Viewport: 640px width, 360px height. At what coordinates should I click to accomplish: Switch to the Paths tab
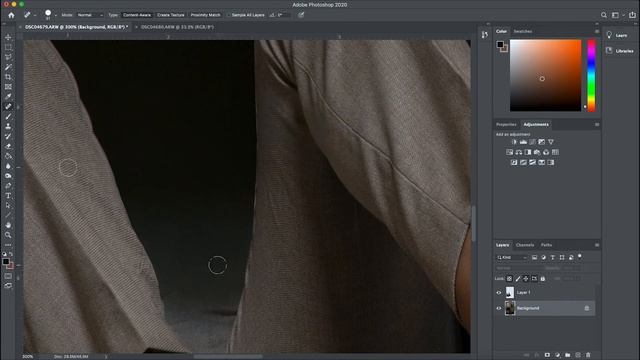click(547, 245)
